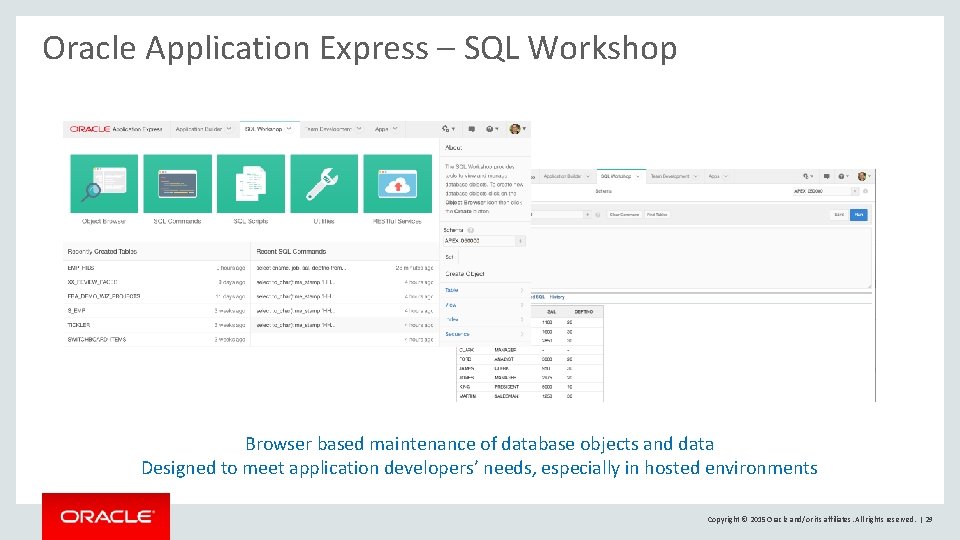
Task: Expand the Apps chevron in the back window
Action: coord(726,176)
